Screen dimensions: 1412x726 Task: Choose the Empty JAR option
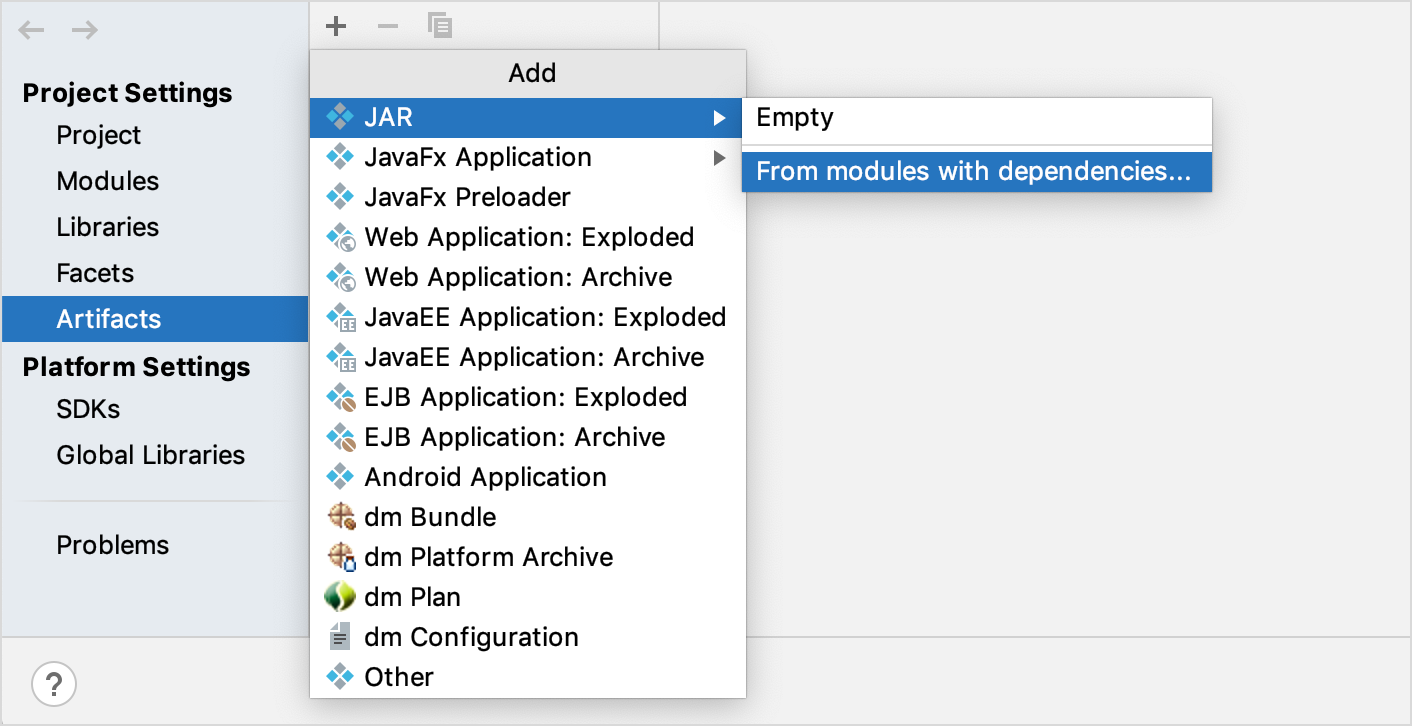tap(795, 117)
